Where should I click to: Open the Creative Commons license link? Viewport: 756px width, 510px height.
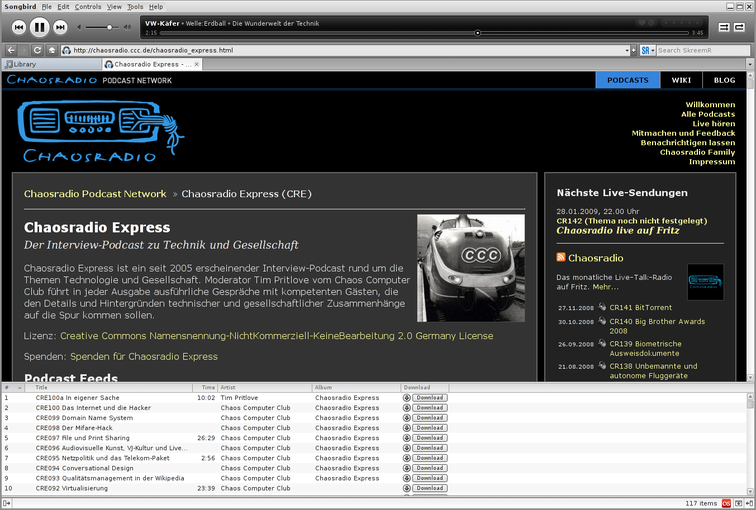click(x=276, y=336)
